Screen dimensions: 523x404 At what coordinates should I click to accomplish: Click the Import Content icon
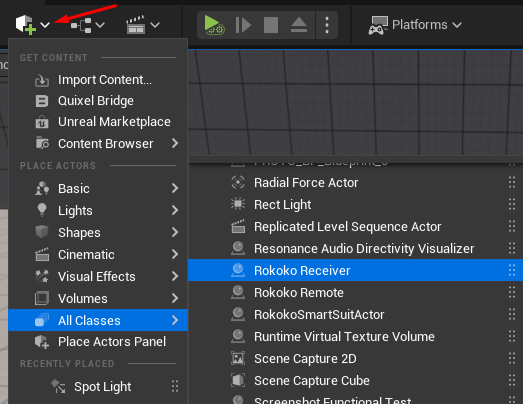pos(42,80)
